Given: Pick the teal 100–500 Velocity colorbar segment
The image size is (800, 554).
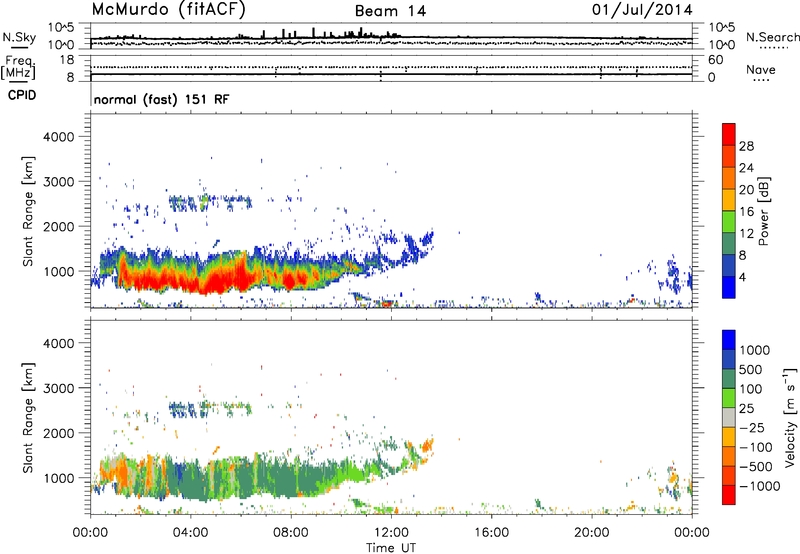Looking at the screenshot, I should (729, 379).
